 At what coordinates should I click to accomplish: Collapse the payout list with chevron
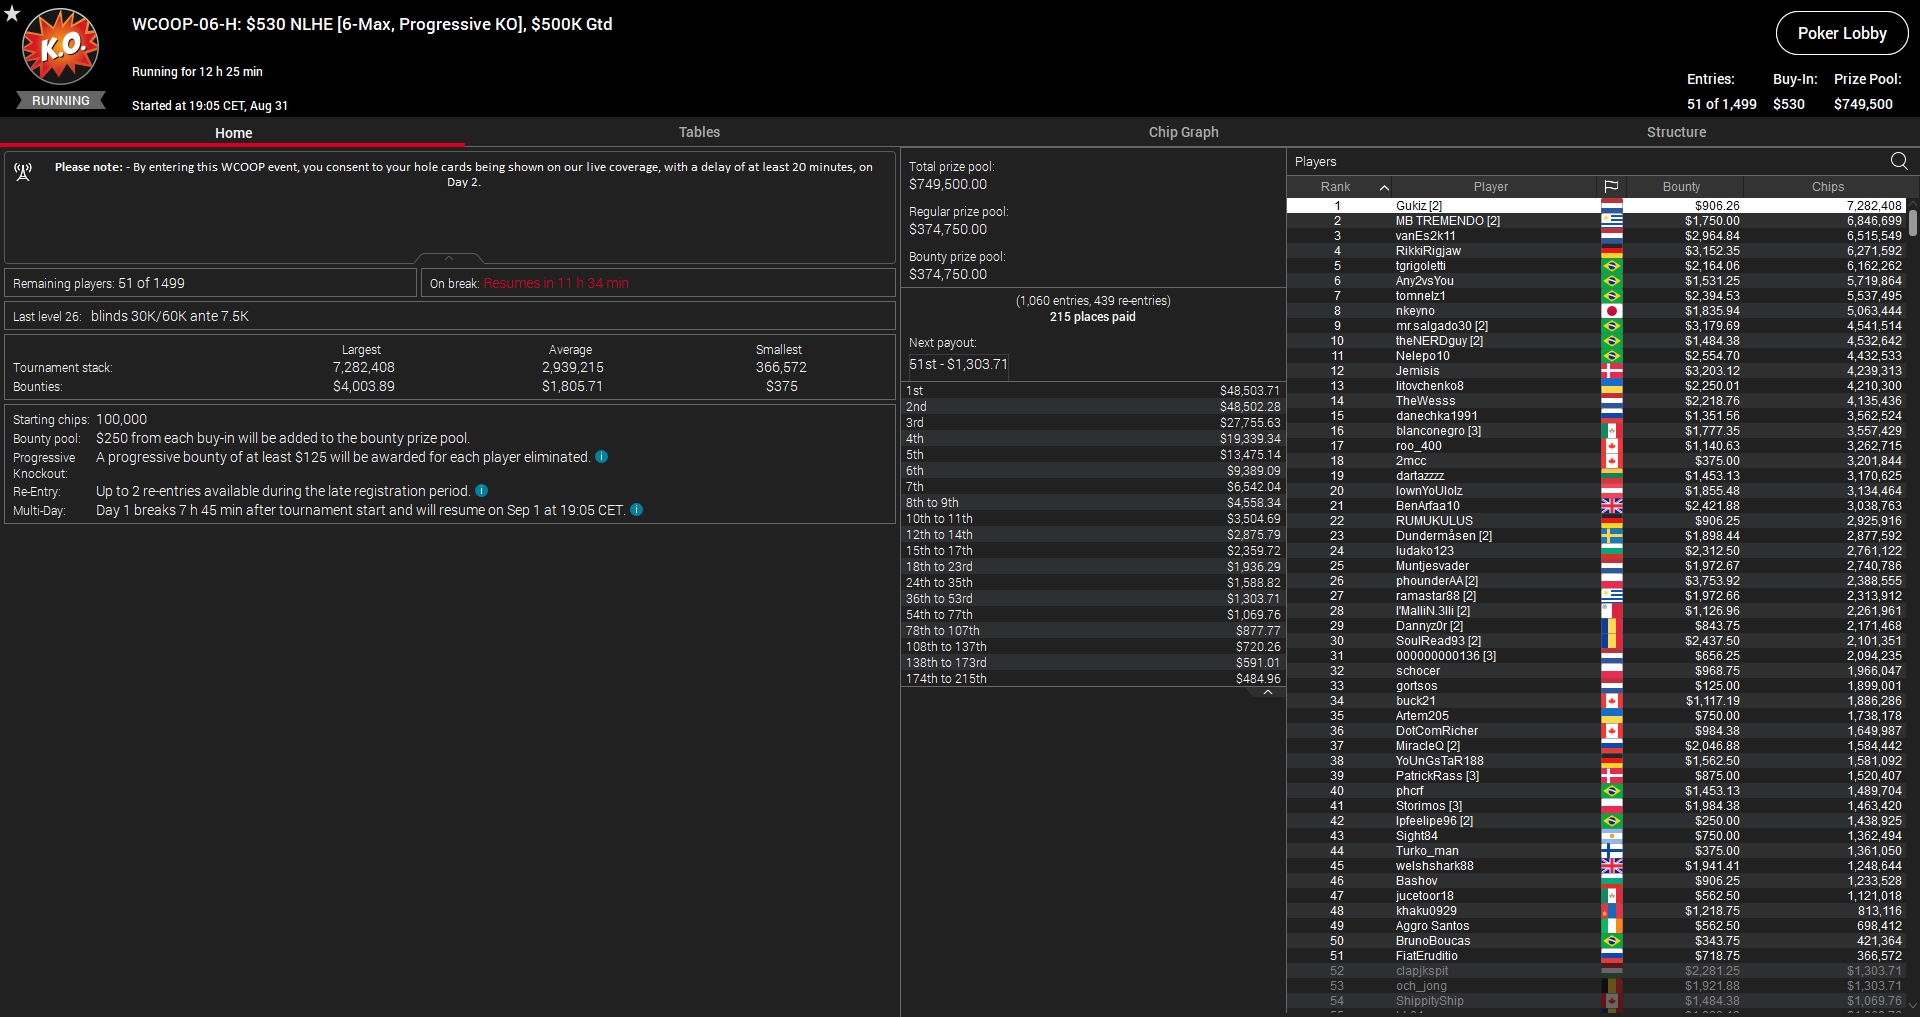pyautogui.click(x=1267, y=692)
